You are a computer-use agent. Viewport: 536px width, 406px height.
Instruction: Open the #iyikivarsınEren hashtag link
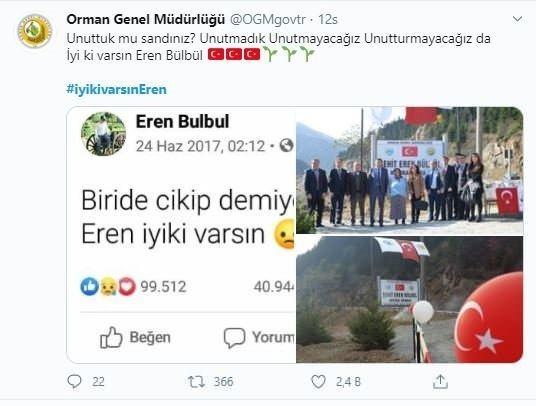(117, 90)
